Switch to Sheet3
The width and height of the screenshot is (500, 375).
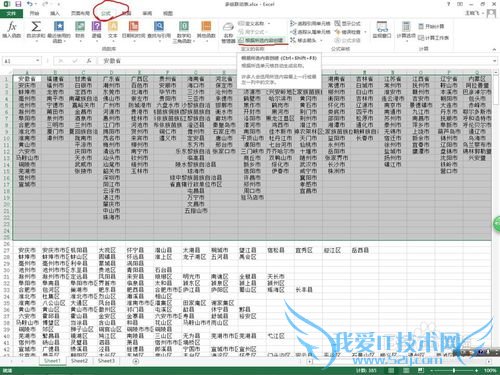coord(106,361)
